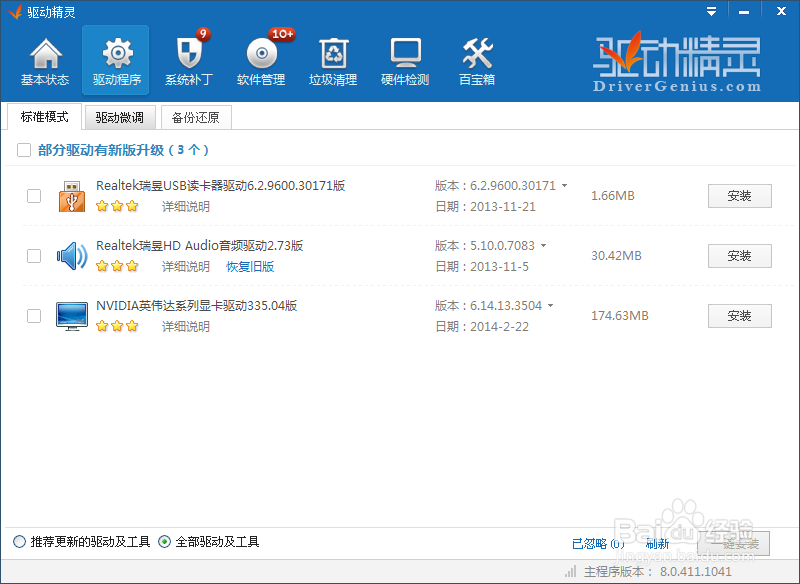Open 详细说明 for Realtek USB driver
Viewport: 800px width, 584px height.
click(186, 207)
